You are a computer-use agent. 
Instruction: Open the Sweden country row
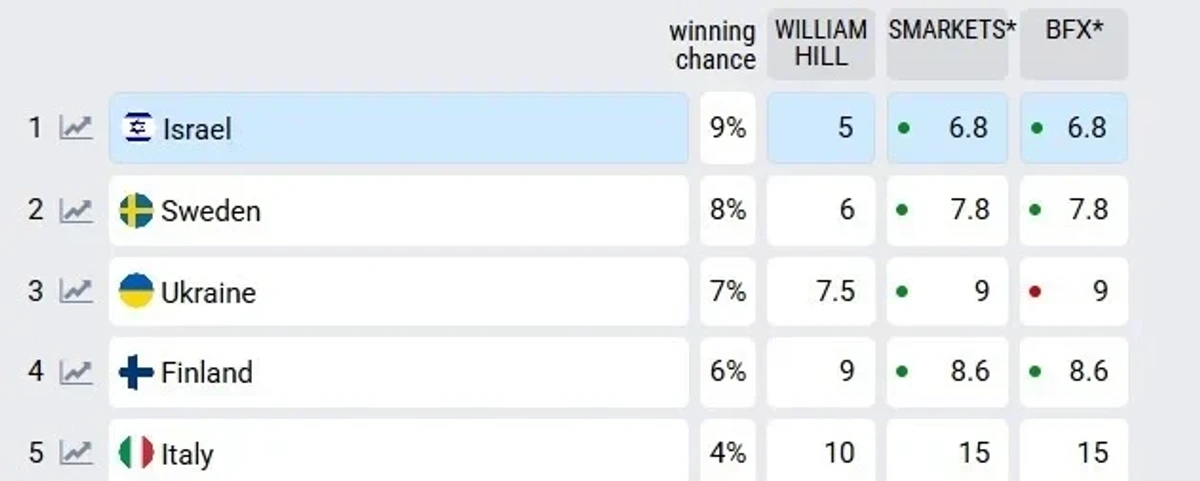[x=400, y=210]
